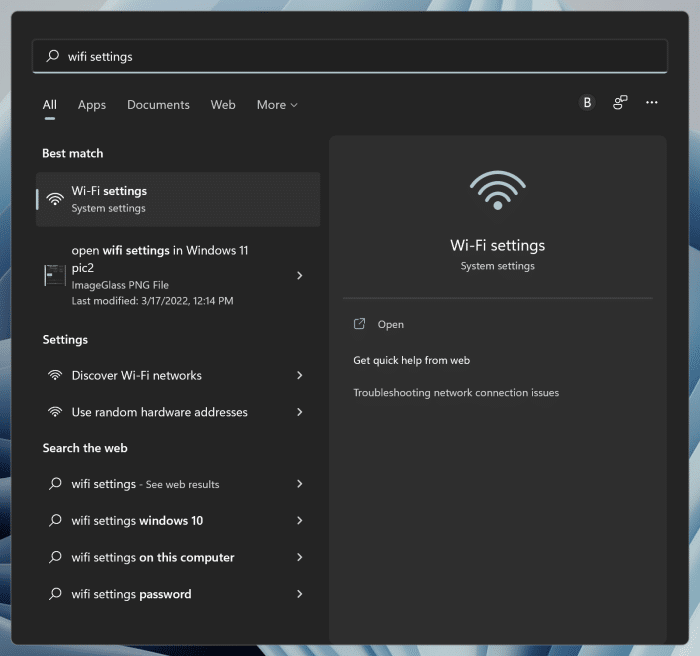
Task: Switch to the Web tab
Action: (223, 105)
